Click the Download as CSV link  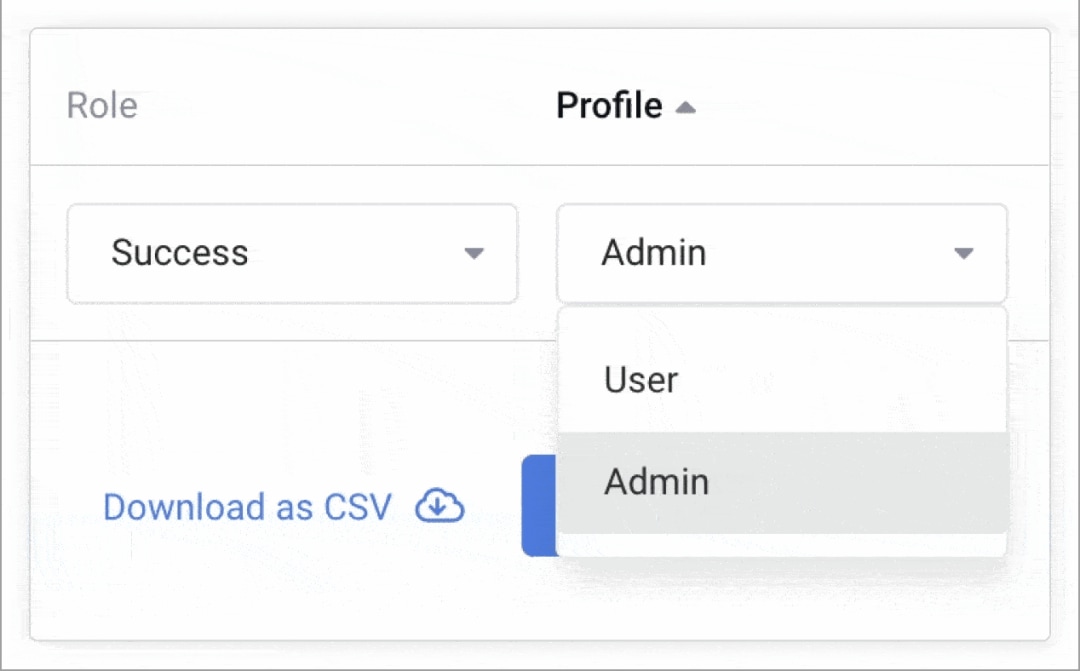pos(248,507)
